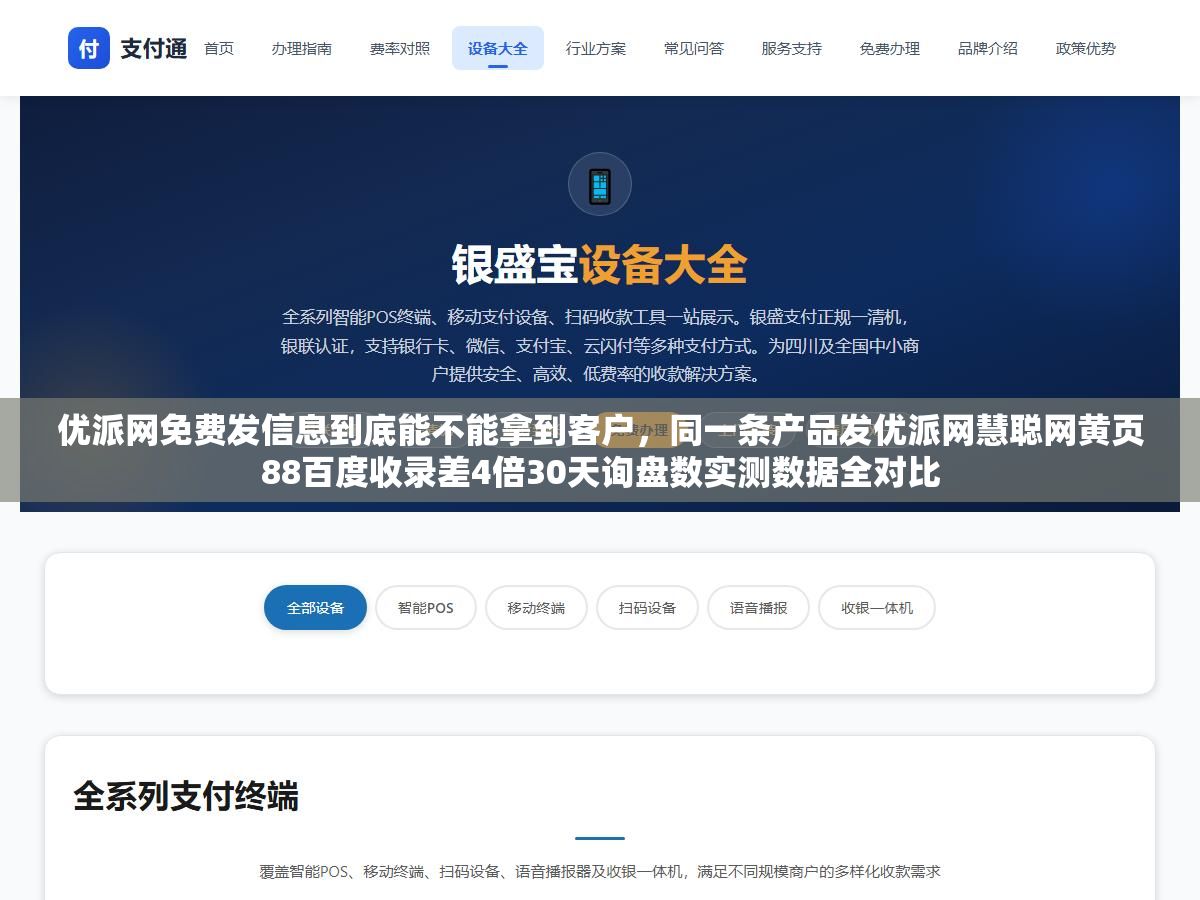Select the 设备大全 navigation tab
1200x900 pixels.
[x=498, y=48]
